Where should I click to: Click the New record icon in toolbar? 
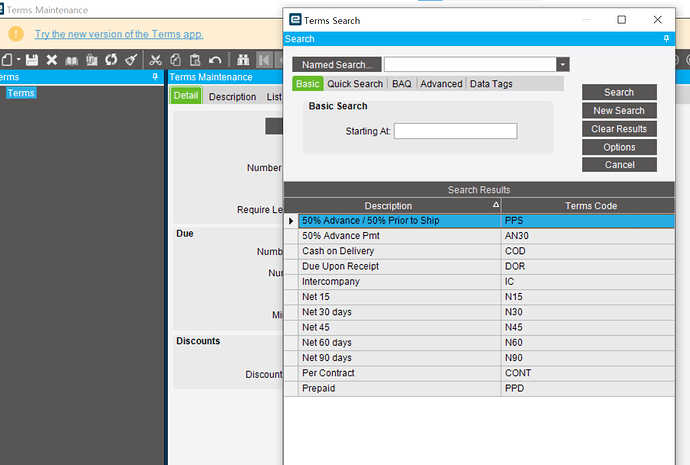coord(7,59)
